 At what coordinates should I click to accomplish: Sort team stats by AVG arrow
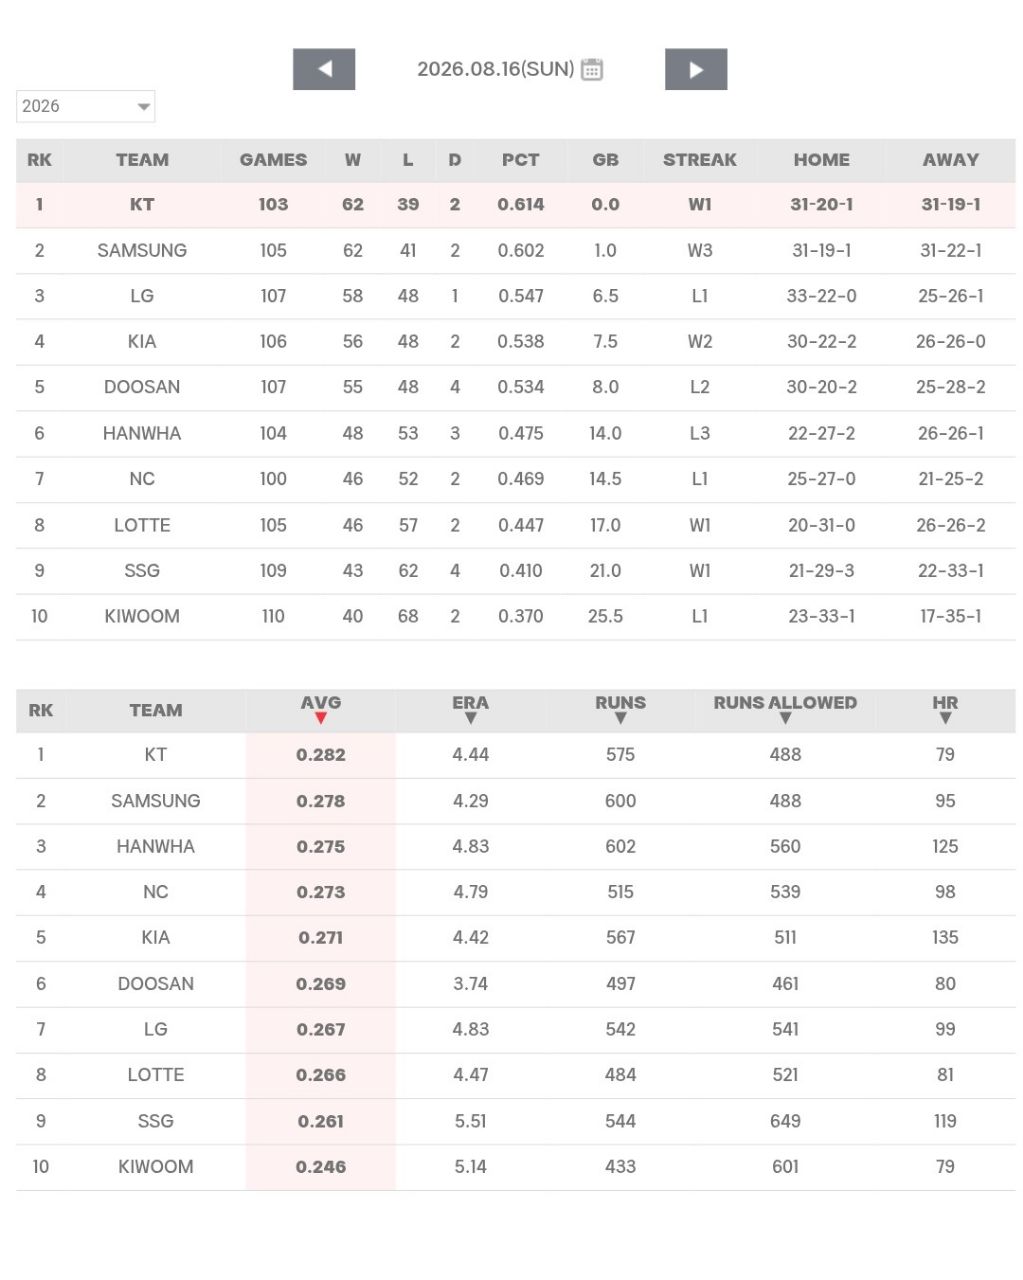pyautogui.click(x=321, y=718)
